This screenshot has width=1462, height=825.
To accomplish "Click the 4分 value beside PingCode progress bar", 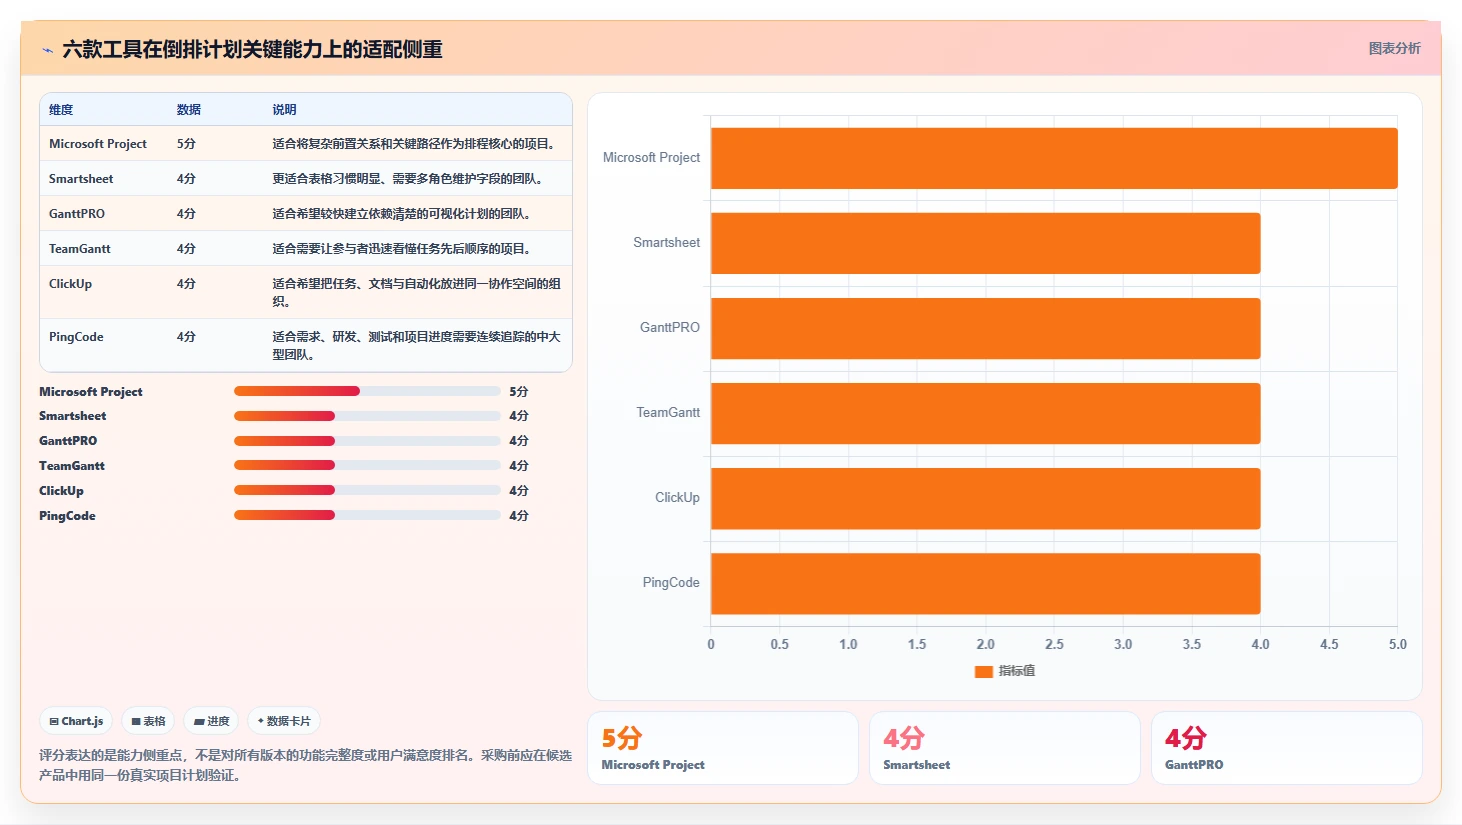I will [x=518, y=516].
